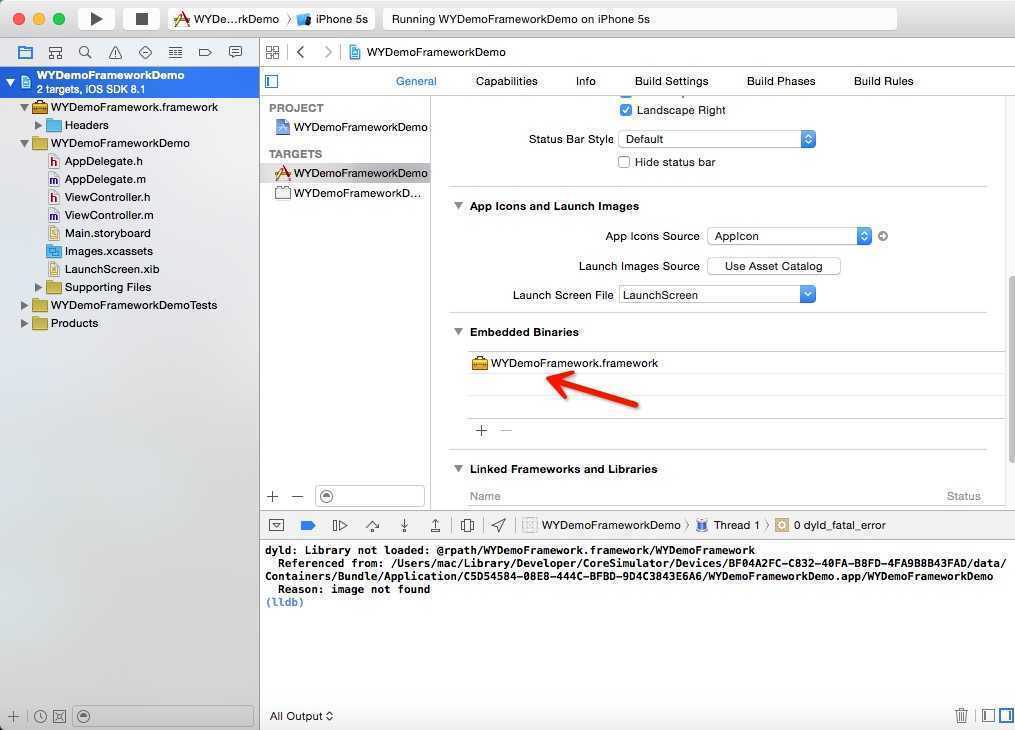
Task: Click the Use Asset Catalog button
Action: (x=774, y=266)
